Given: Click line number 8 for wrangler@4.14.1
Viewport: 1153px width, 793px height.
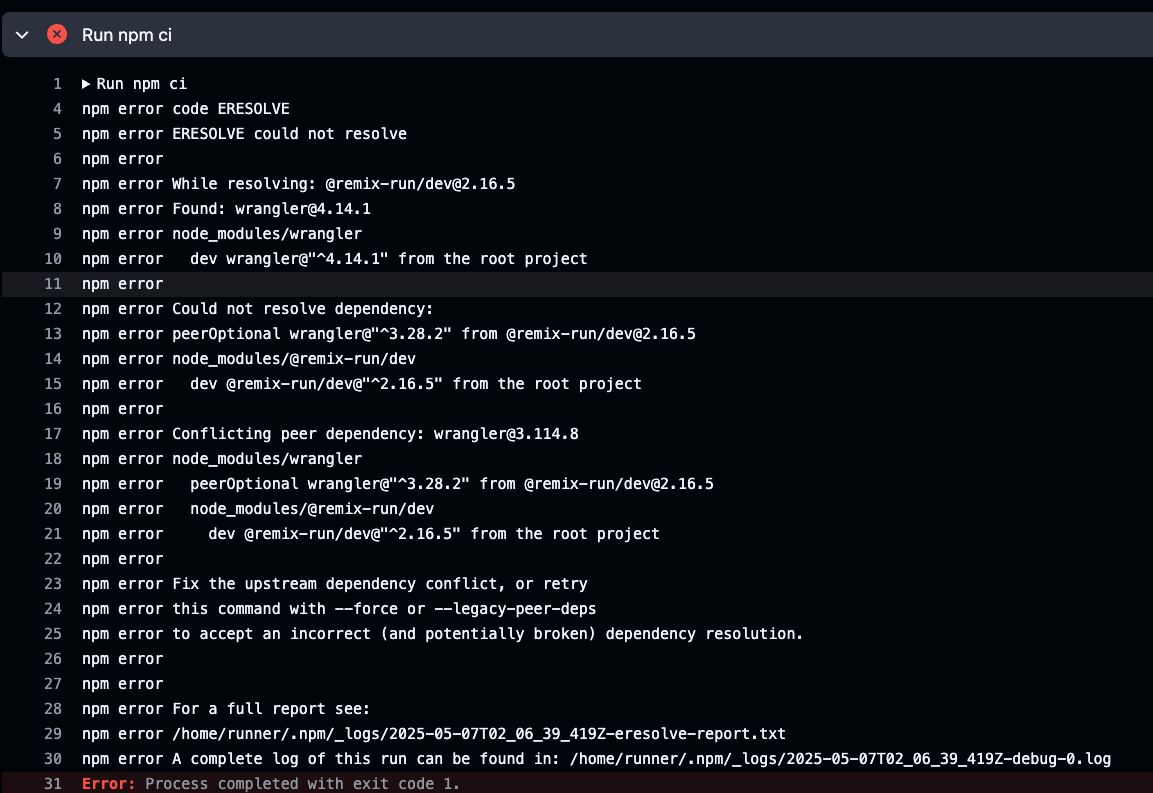Looking at the screenshot, I should pos(58,209).
